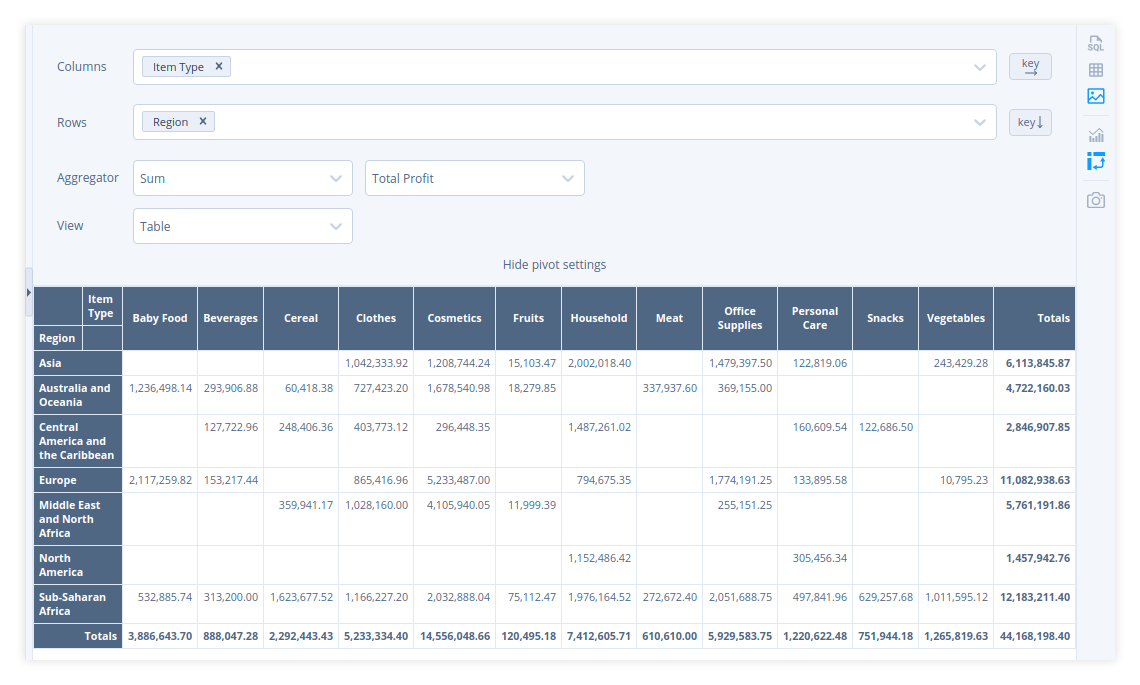Image resolution: width=1140 pixels, height=685 pixels.
Task: Toggle column key sort order button
Action: pos(1030,67)
